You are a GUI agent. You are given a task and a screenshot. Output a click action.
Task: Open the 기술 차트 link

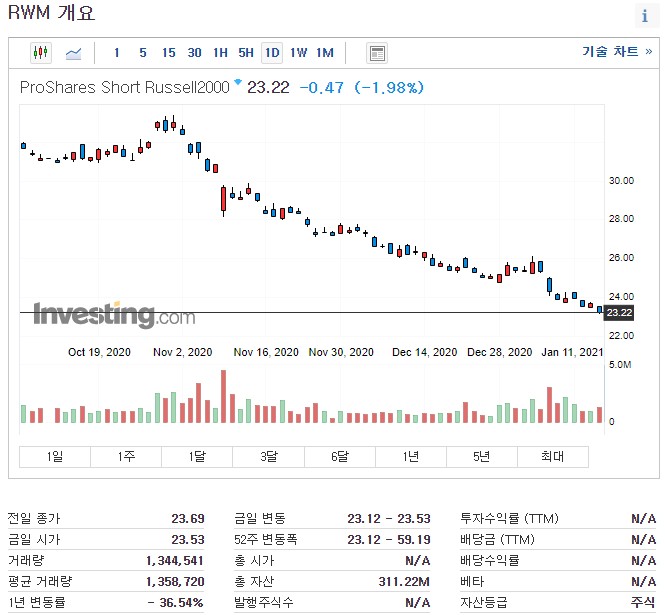[x=617, y=51]
